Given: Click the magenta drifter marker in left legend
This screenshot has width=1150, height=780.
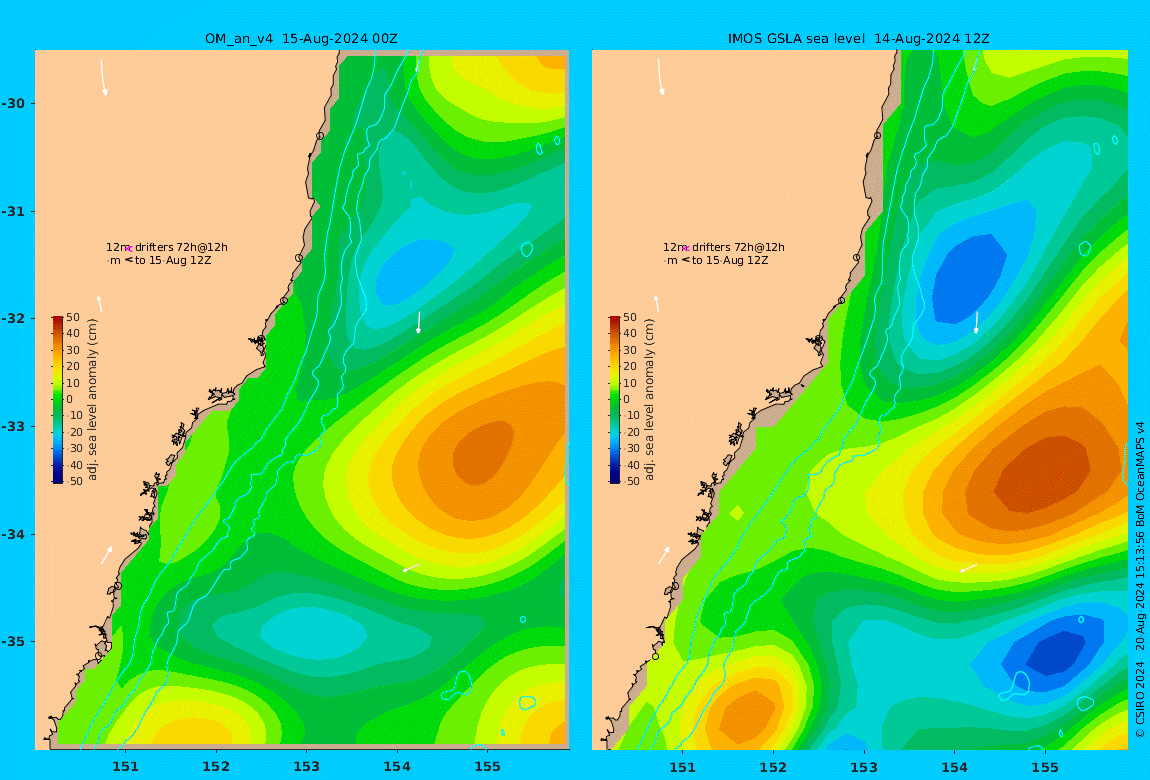Looking at the screenshot, I should (128, 249).
